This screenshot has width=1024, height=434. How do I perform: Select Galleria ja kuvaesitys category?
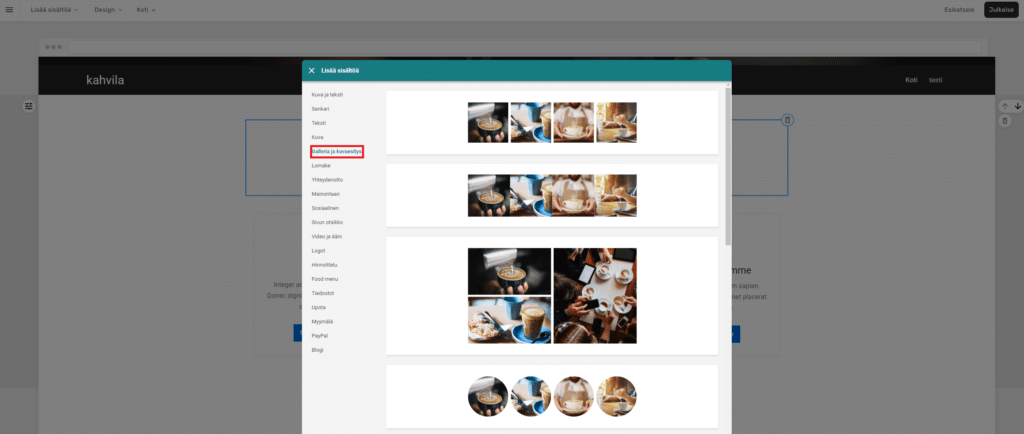tap(336, 151)
